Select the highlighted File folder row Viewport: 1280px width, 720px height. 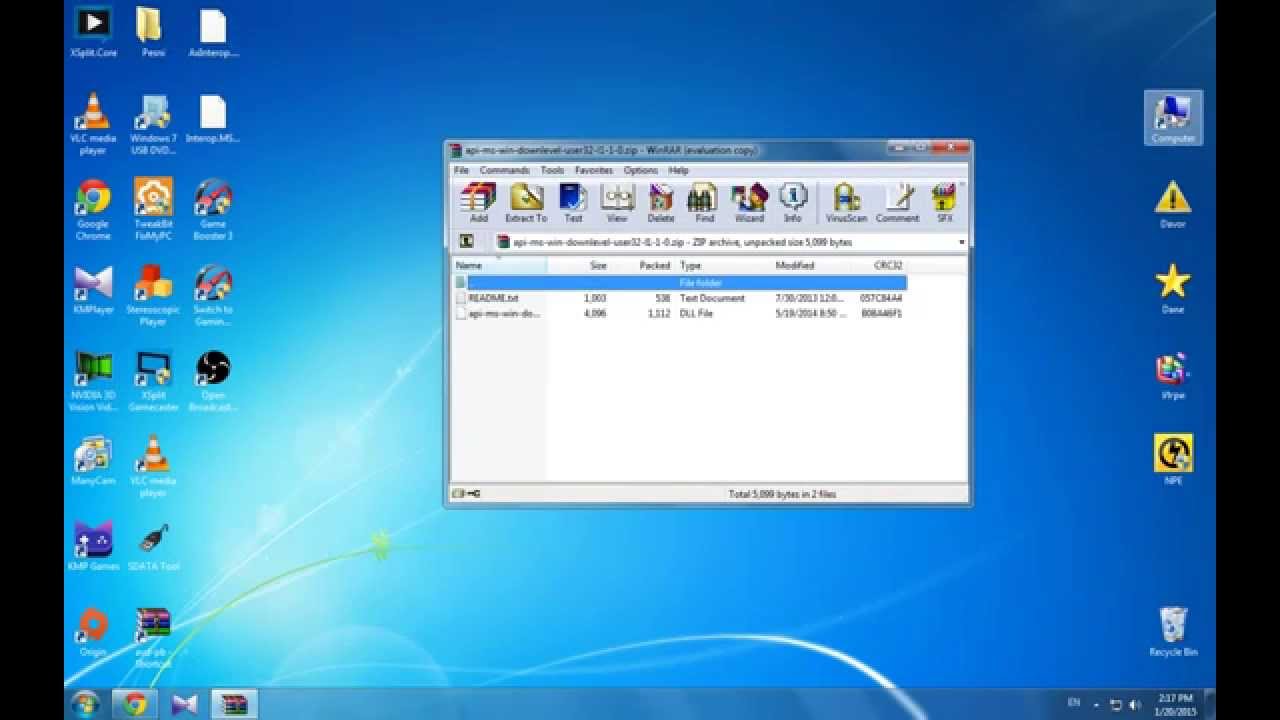[x=680, y=283]
